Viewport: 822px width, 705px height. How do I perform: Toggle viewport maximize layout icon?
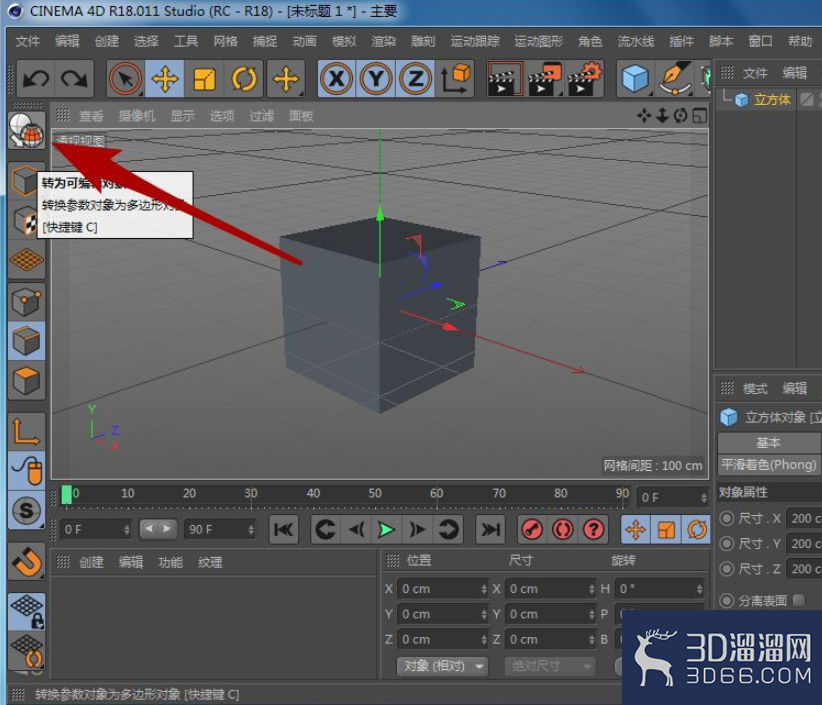pos(699,115)
